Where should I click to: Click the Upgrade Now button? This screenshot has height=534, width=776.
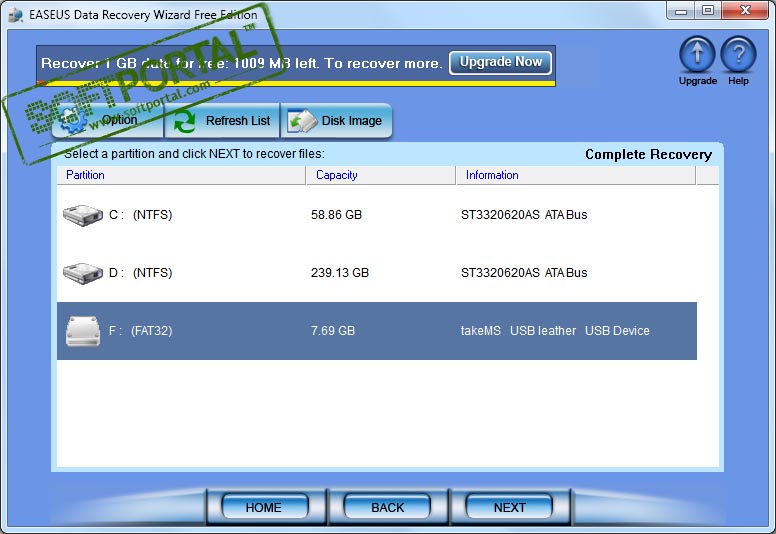tap(500, 62)
